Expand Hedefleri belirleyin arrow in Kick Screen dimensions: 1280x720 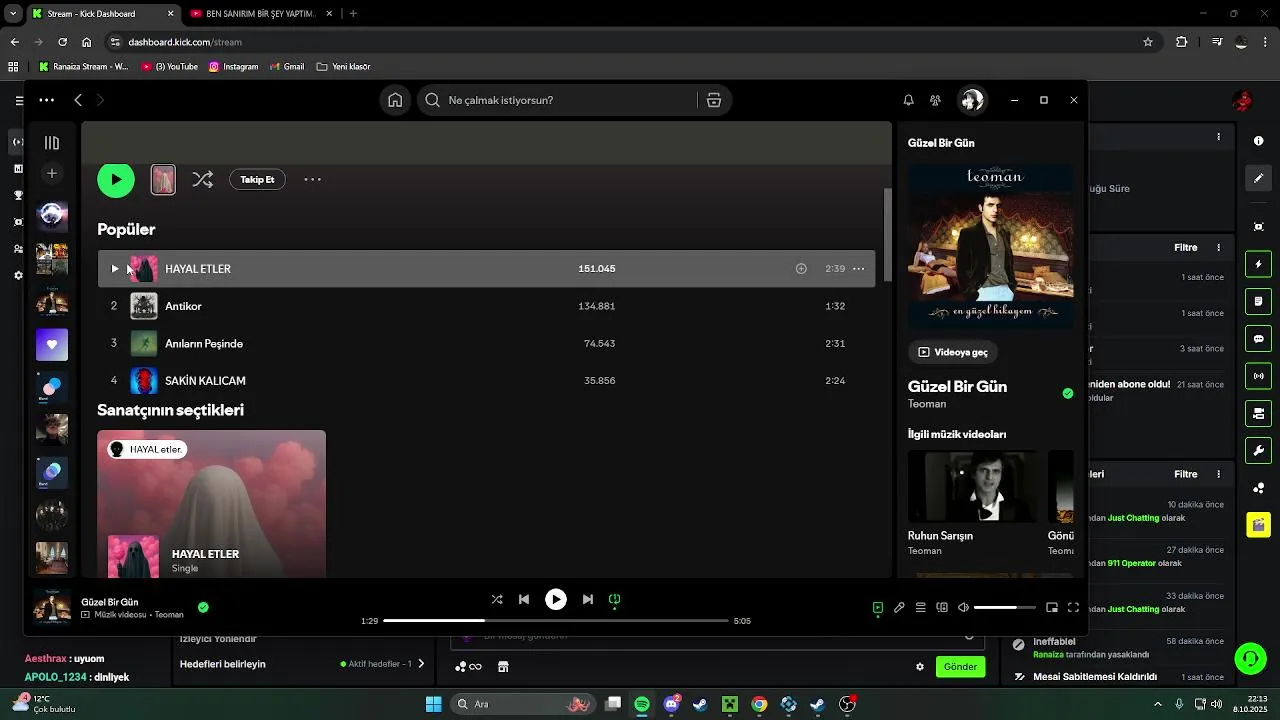click(x=421, y=664)
